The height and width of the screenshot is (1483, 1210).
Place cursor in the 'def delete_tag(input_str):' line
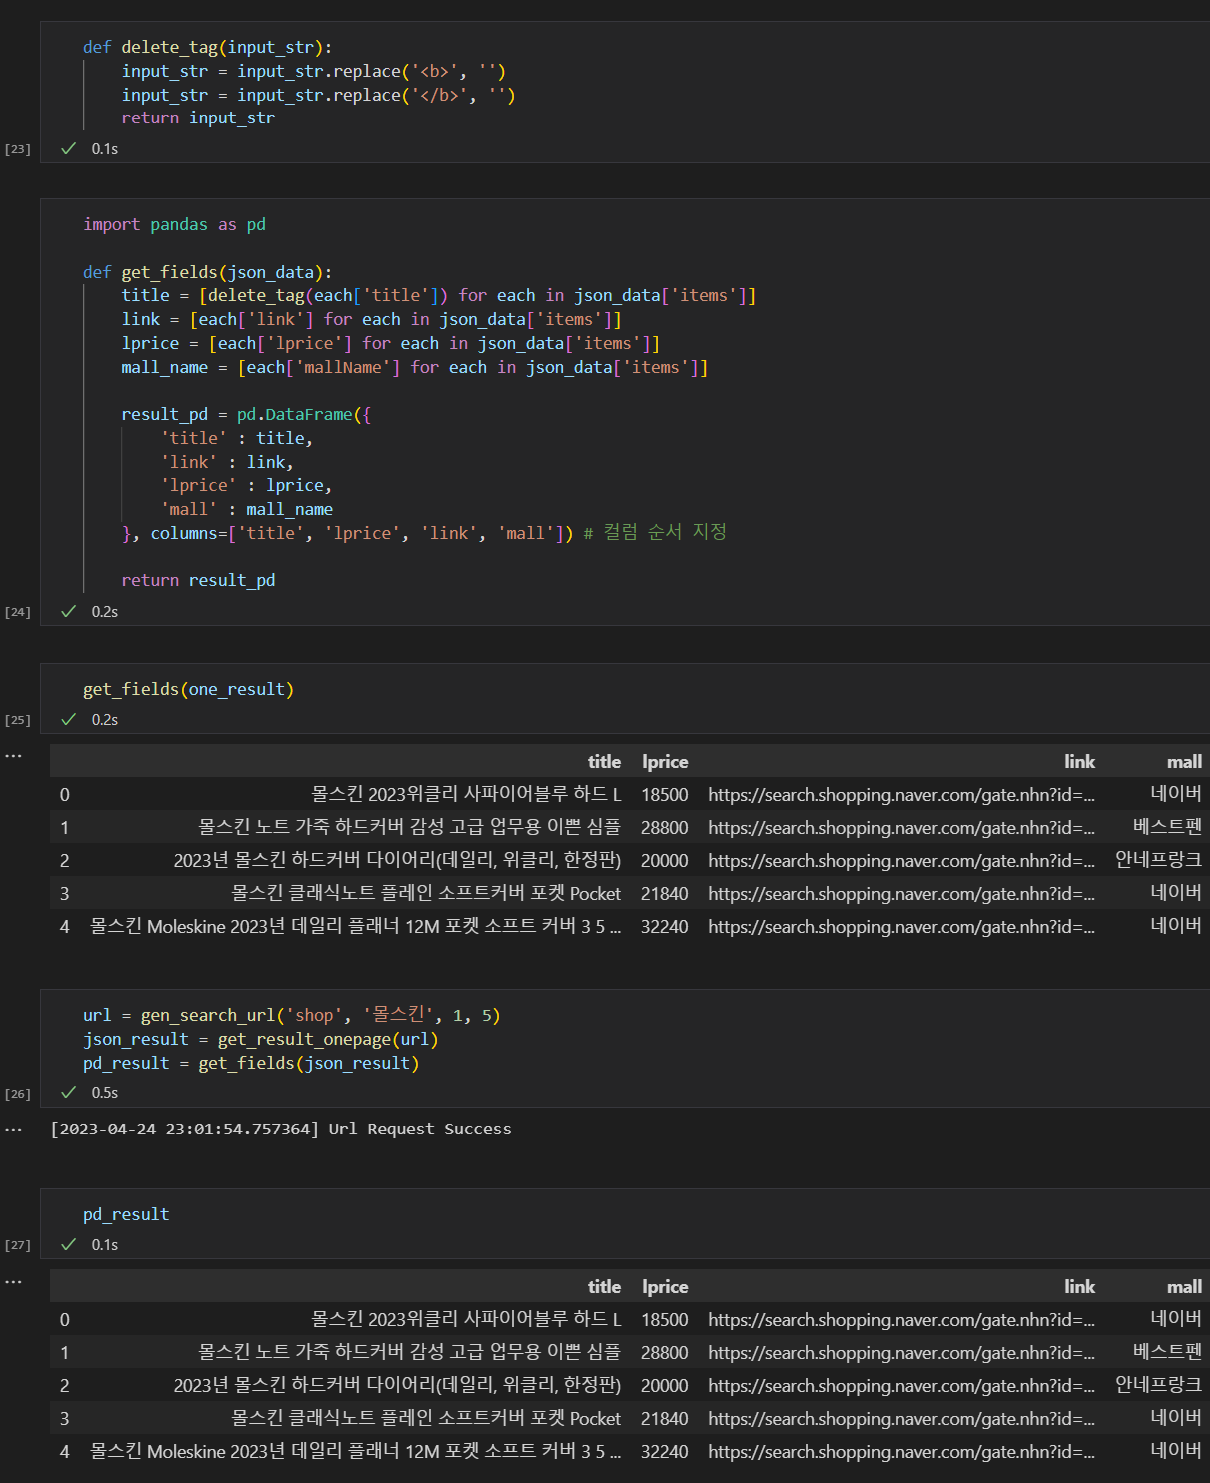pyautogui.click(x=207, y=47)
